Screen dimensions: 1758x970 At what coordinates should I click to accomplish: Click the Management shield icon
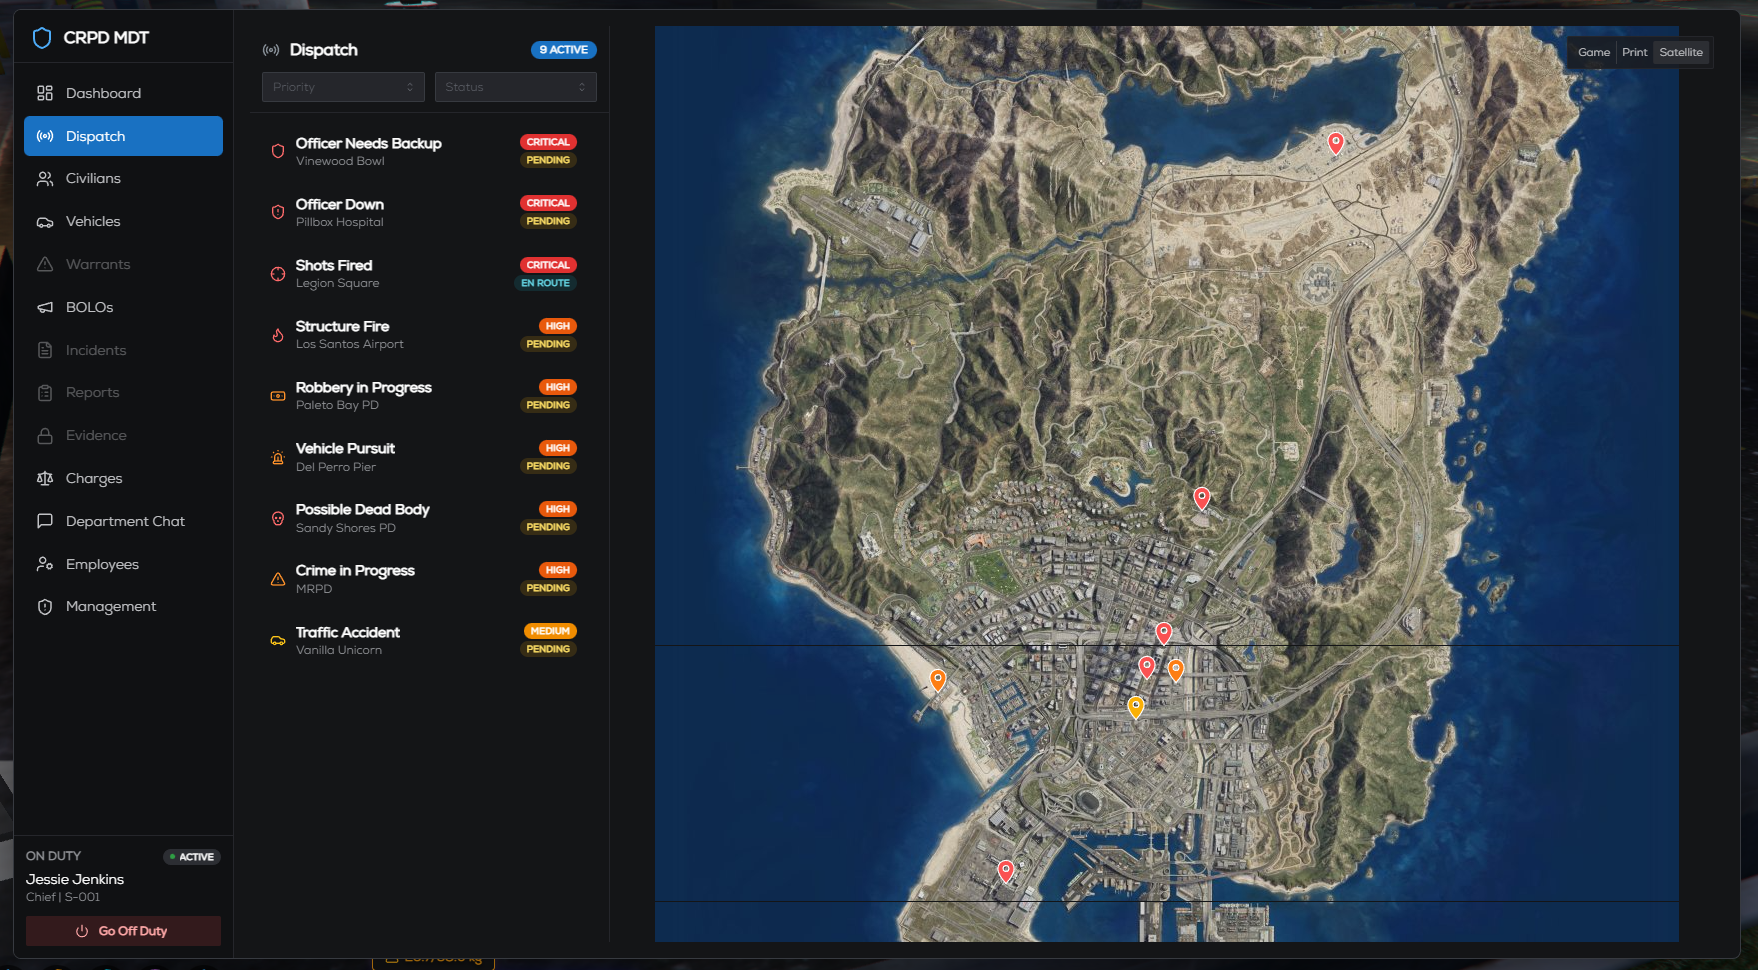[45, 607]
